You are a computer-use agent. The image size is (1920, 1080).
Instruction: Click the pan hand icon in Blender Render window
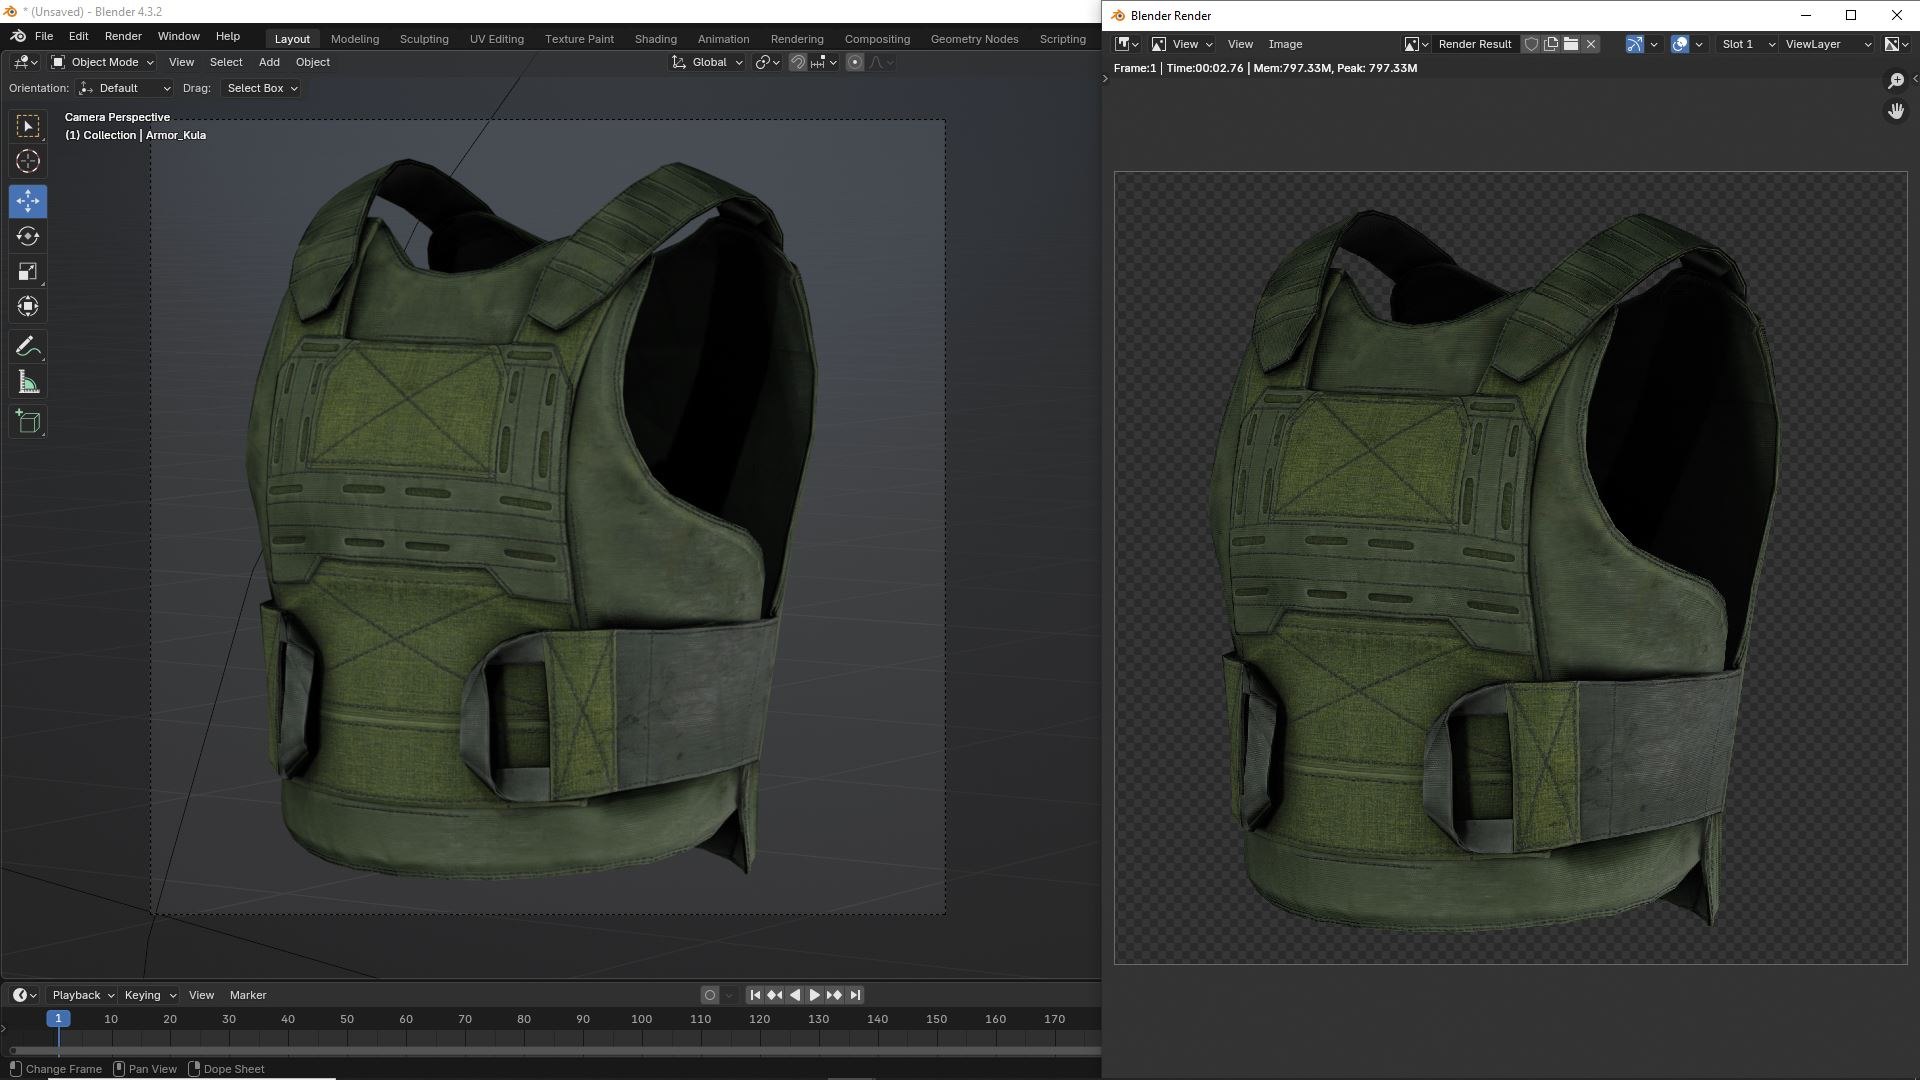1896,111
